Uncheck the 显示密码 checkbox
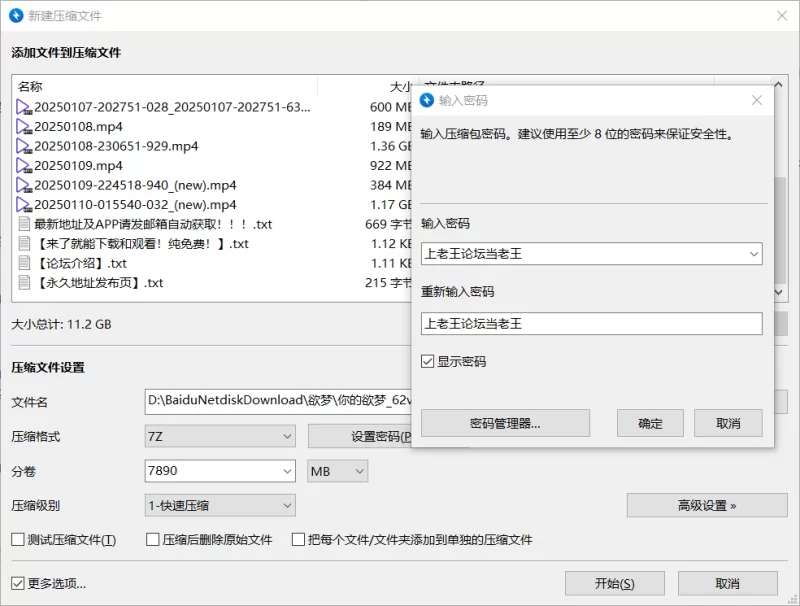The height and width of the screenshot is (606, 800). [428, 362]
